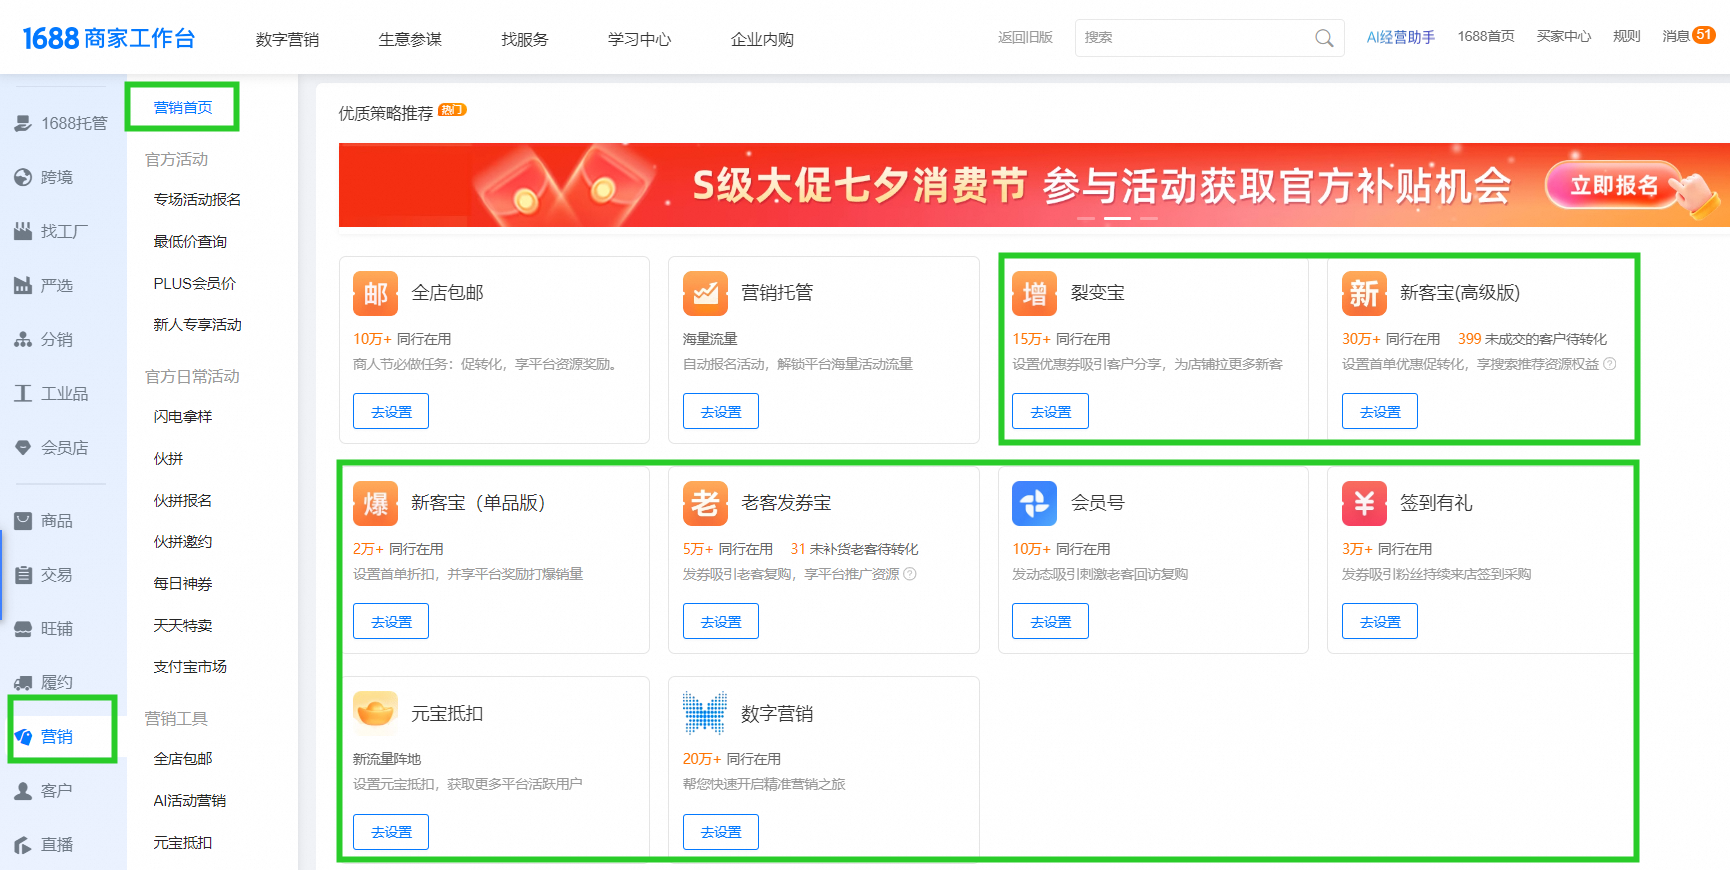1730x870 pixels.
Task: Click the 营销托管 chart icon
Action: pos(705,293)
